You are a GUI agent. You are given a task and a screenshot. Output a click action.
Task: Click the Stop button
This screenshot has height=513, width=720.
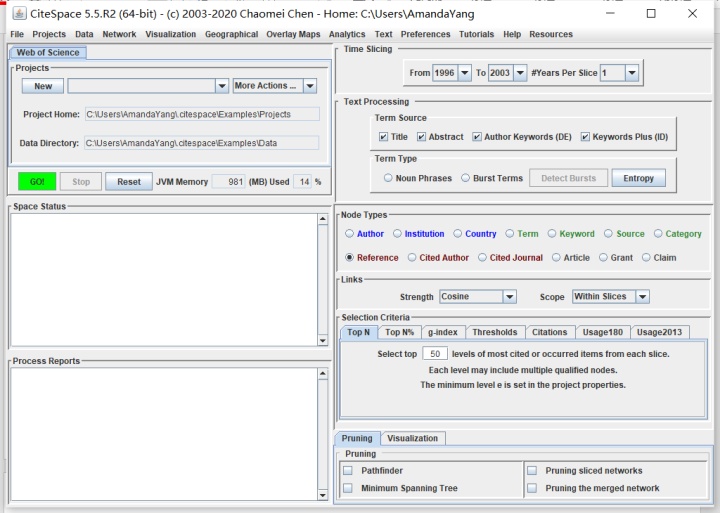tap(81, 181)
